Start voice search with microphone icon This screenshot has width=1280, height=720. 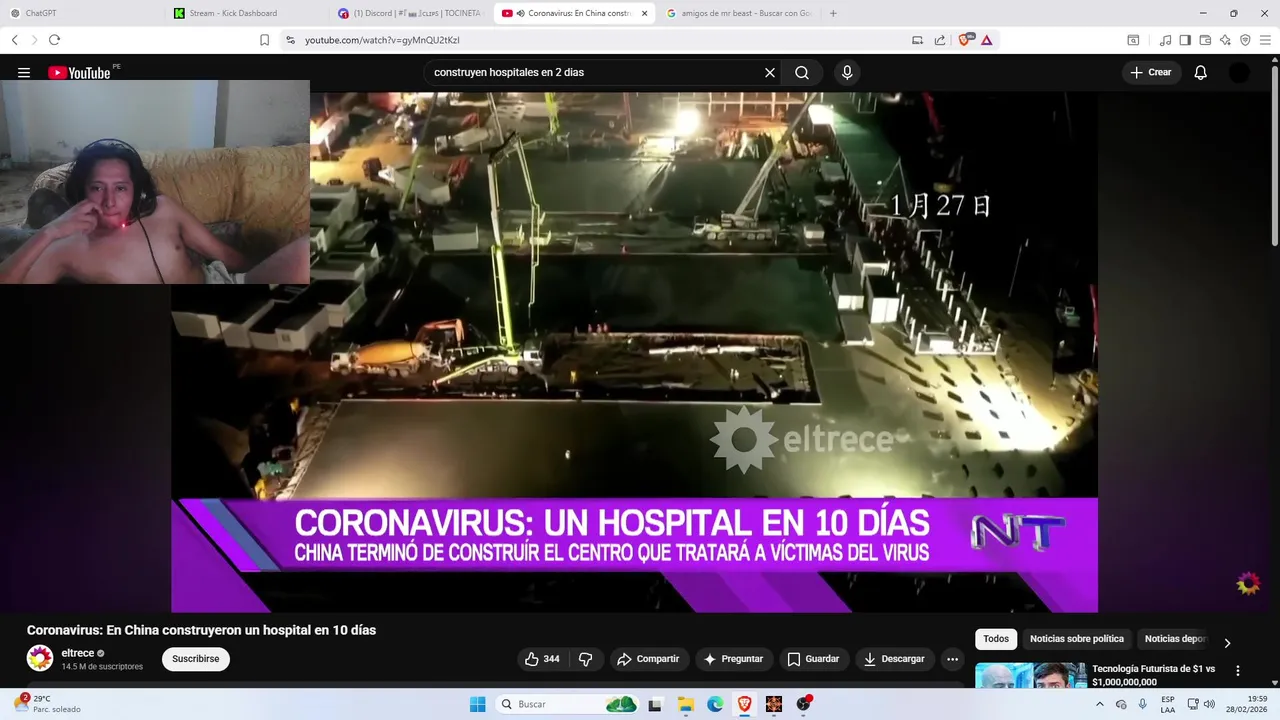847,73
